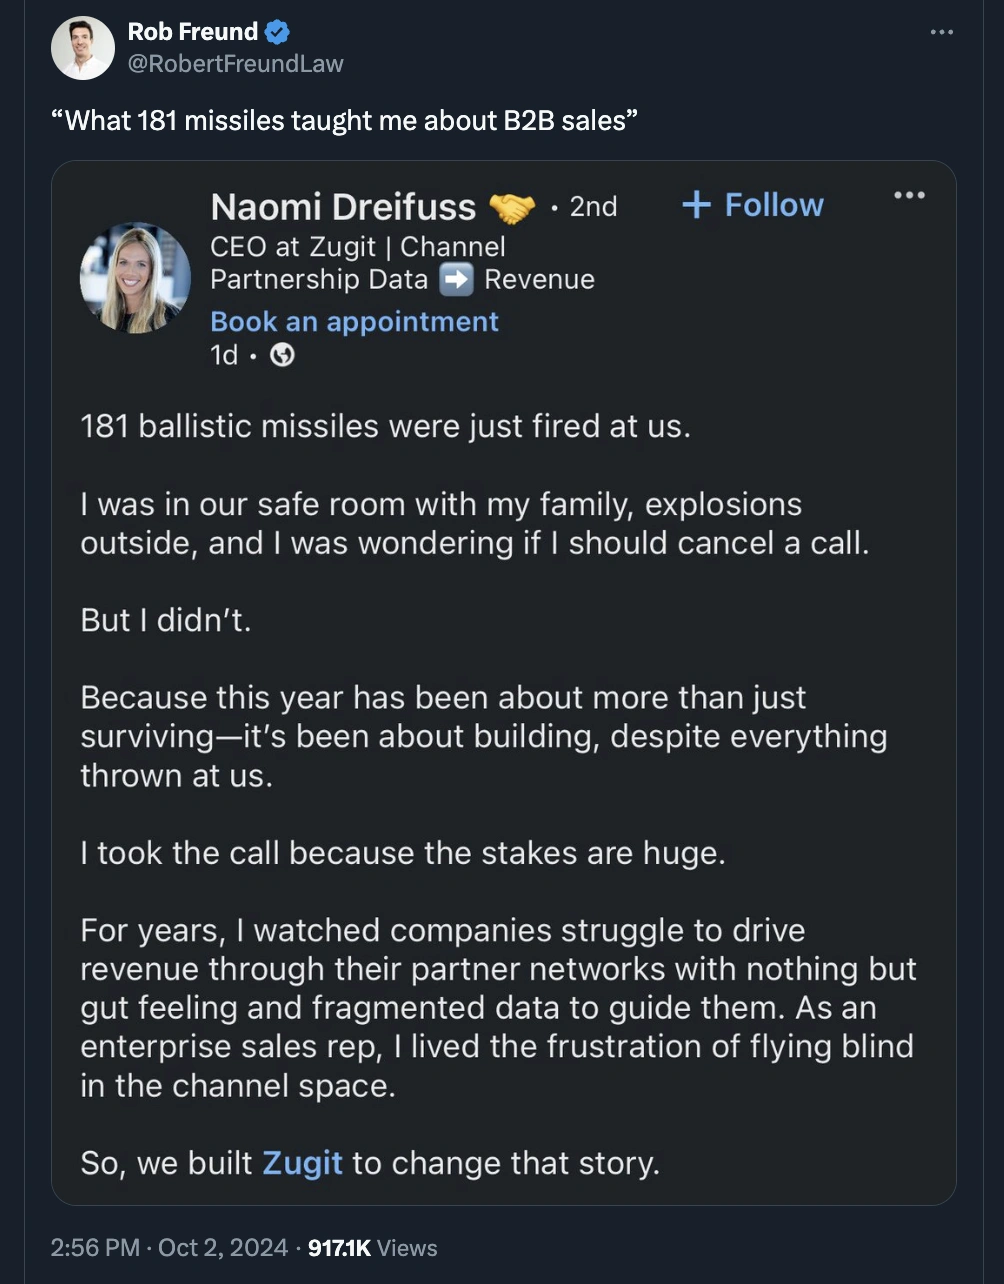This screenshot has width=1004, height=1284.
Task: Click the 2nd degree connection label
Action: point(593,206)
